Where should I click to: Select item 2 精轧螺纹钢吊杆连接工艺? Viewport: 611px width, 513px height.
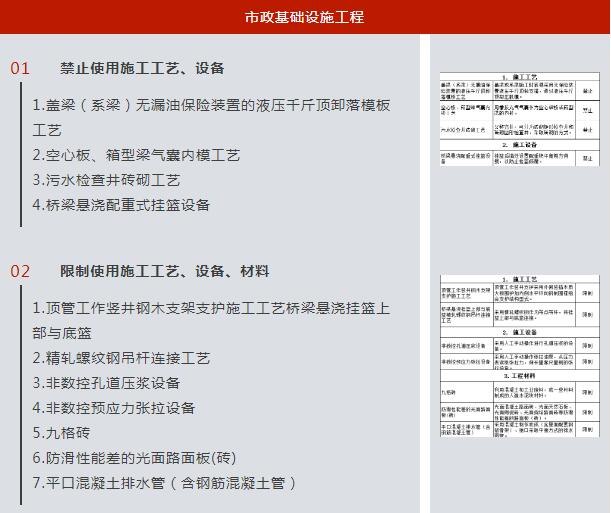point(121,358)
